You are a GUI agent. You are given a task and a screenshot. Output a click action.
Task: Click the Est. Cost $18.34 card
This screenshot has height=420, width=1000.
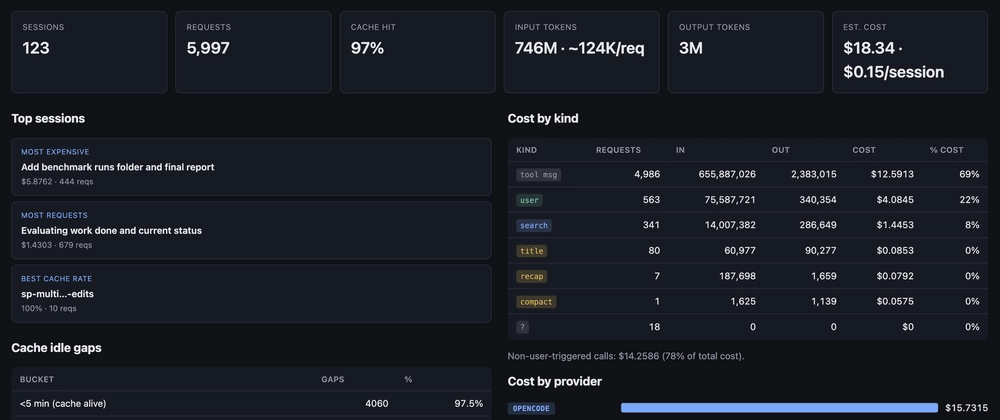tap(910, 52)
